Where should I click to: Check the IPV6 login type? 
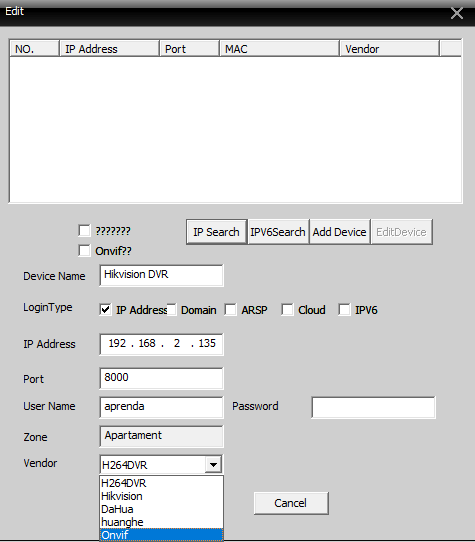click(x=344, y=310)
